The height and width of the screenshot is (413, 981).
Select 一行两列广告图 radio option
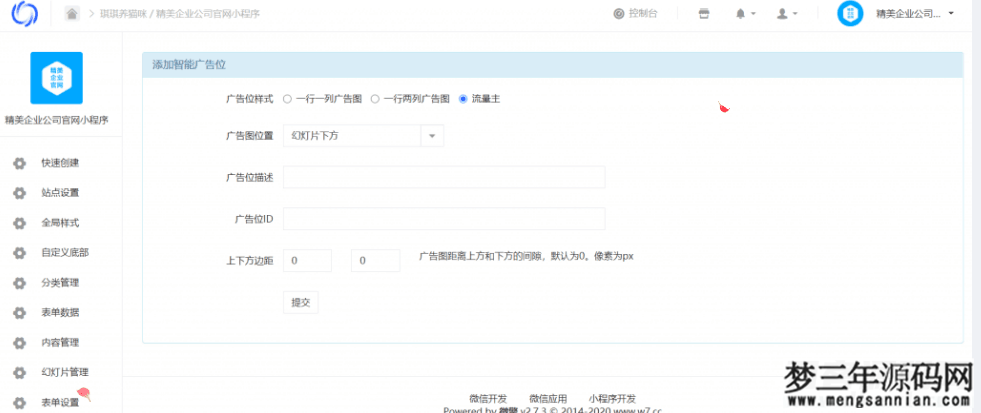click(x=375, y=99)
